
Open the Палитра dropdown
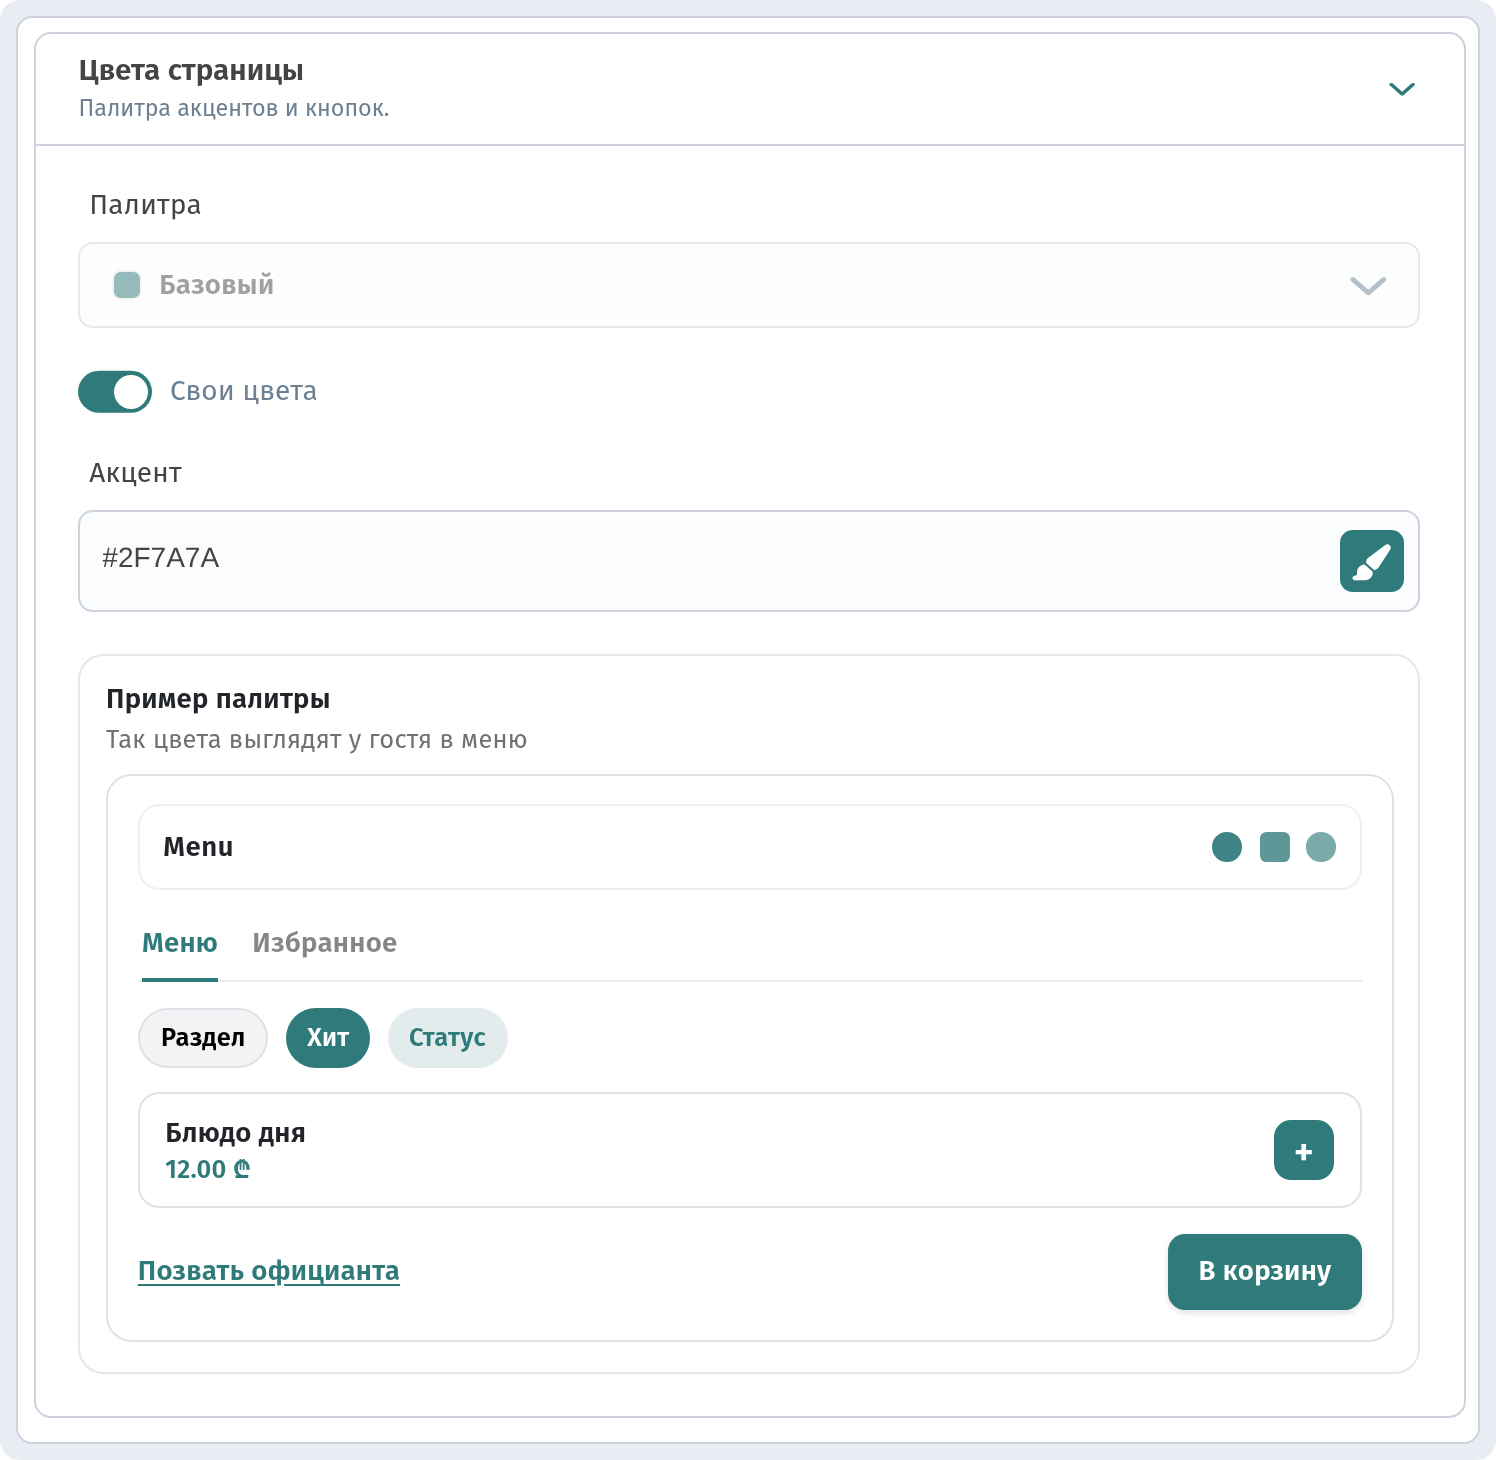coord(749,285)
